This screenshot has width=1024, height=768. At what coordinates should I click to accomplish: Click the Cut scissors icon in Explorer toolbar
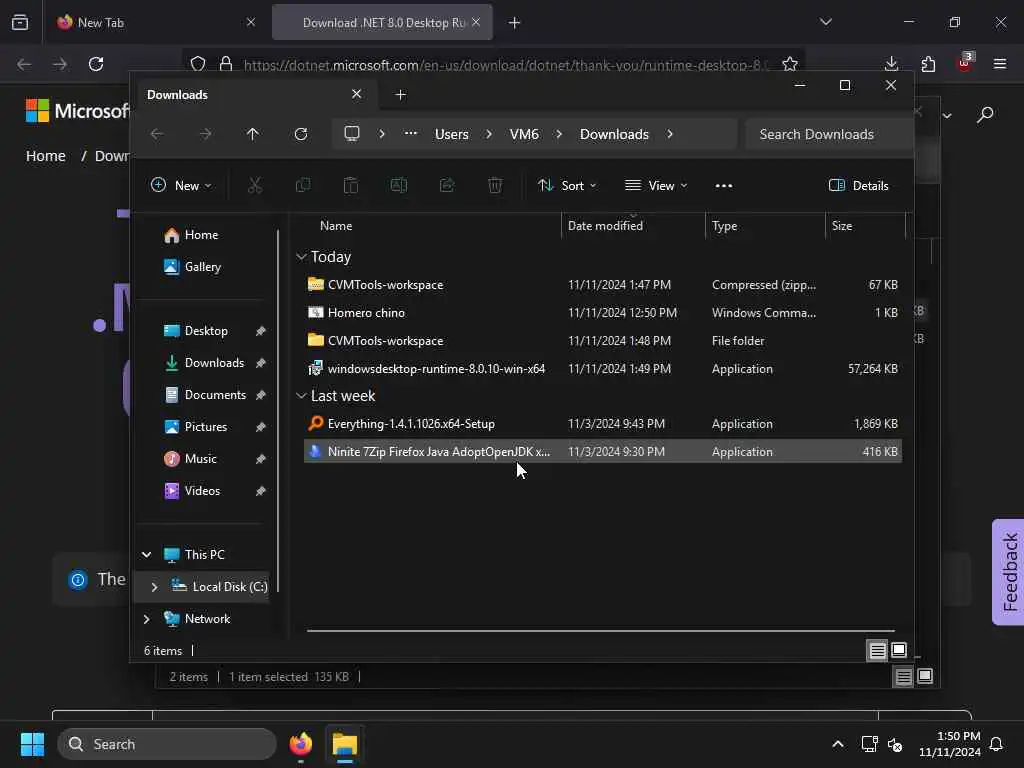[255, 185]
